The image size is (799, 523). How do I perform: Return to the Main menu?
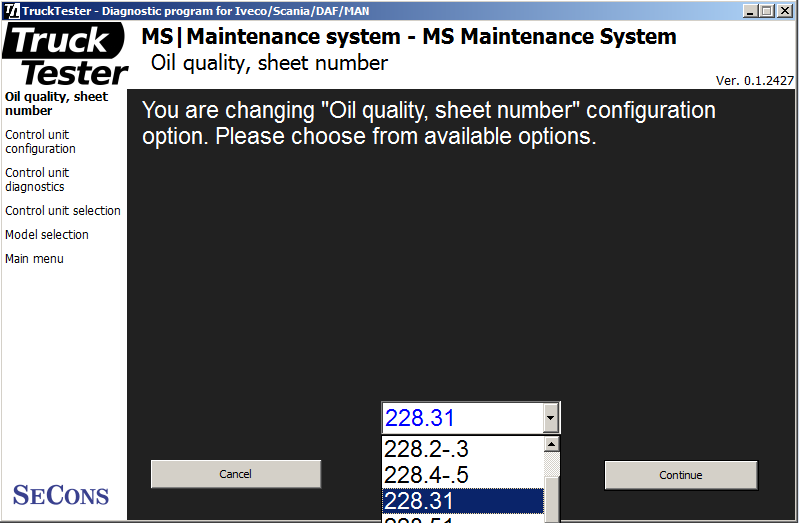[x=34, y=259]
